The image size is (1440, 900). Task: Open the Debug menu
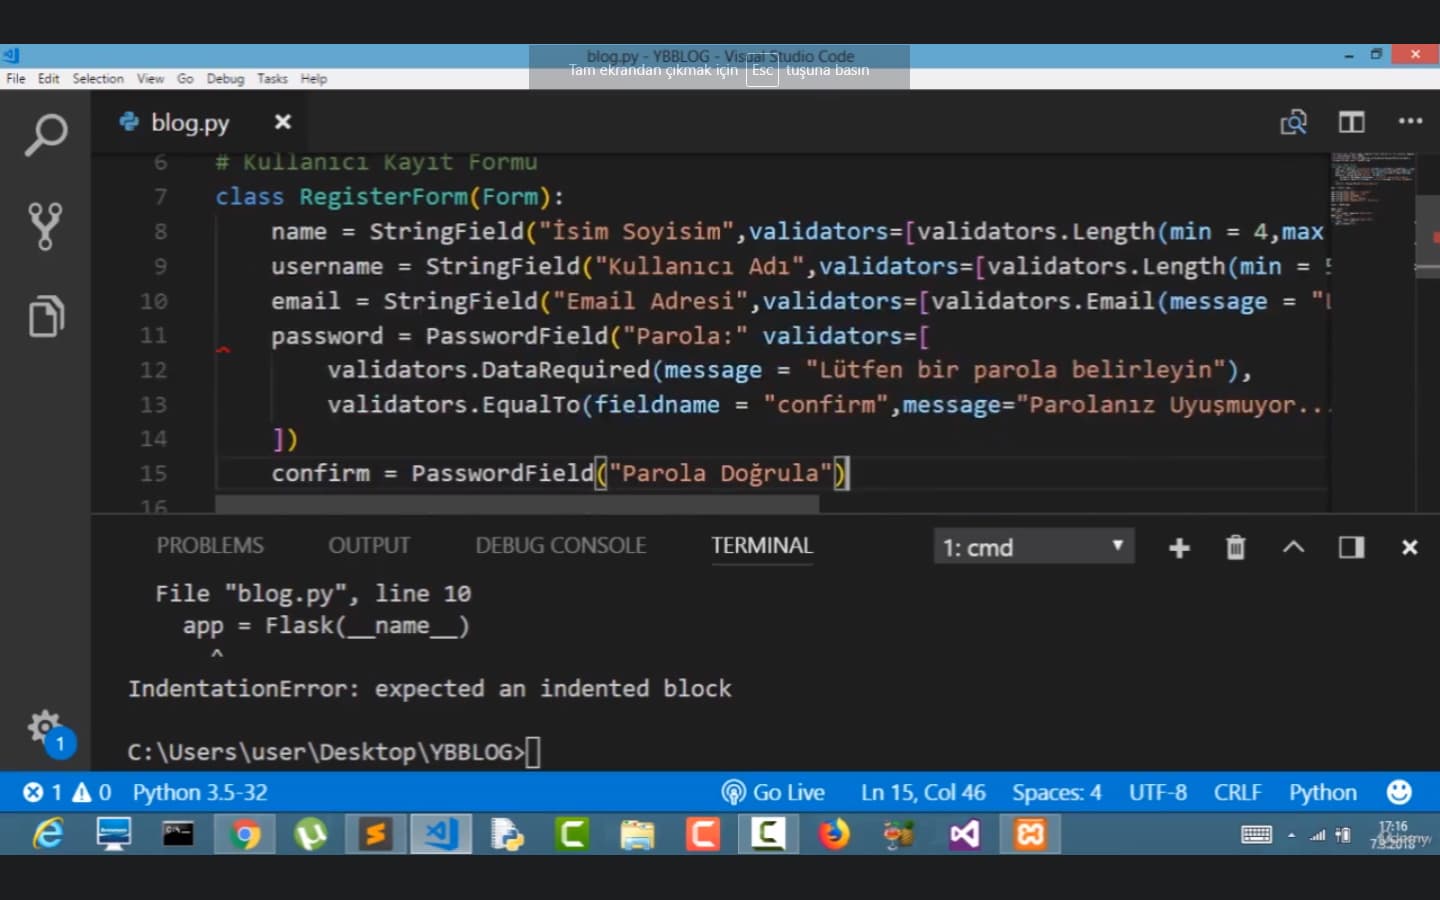pos(225,79)
